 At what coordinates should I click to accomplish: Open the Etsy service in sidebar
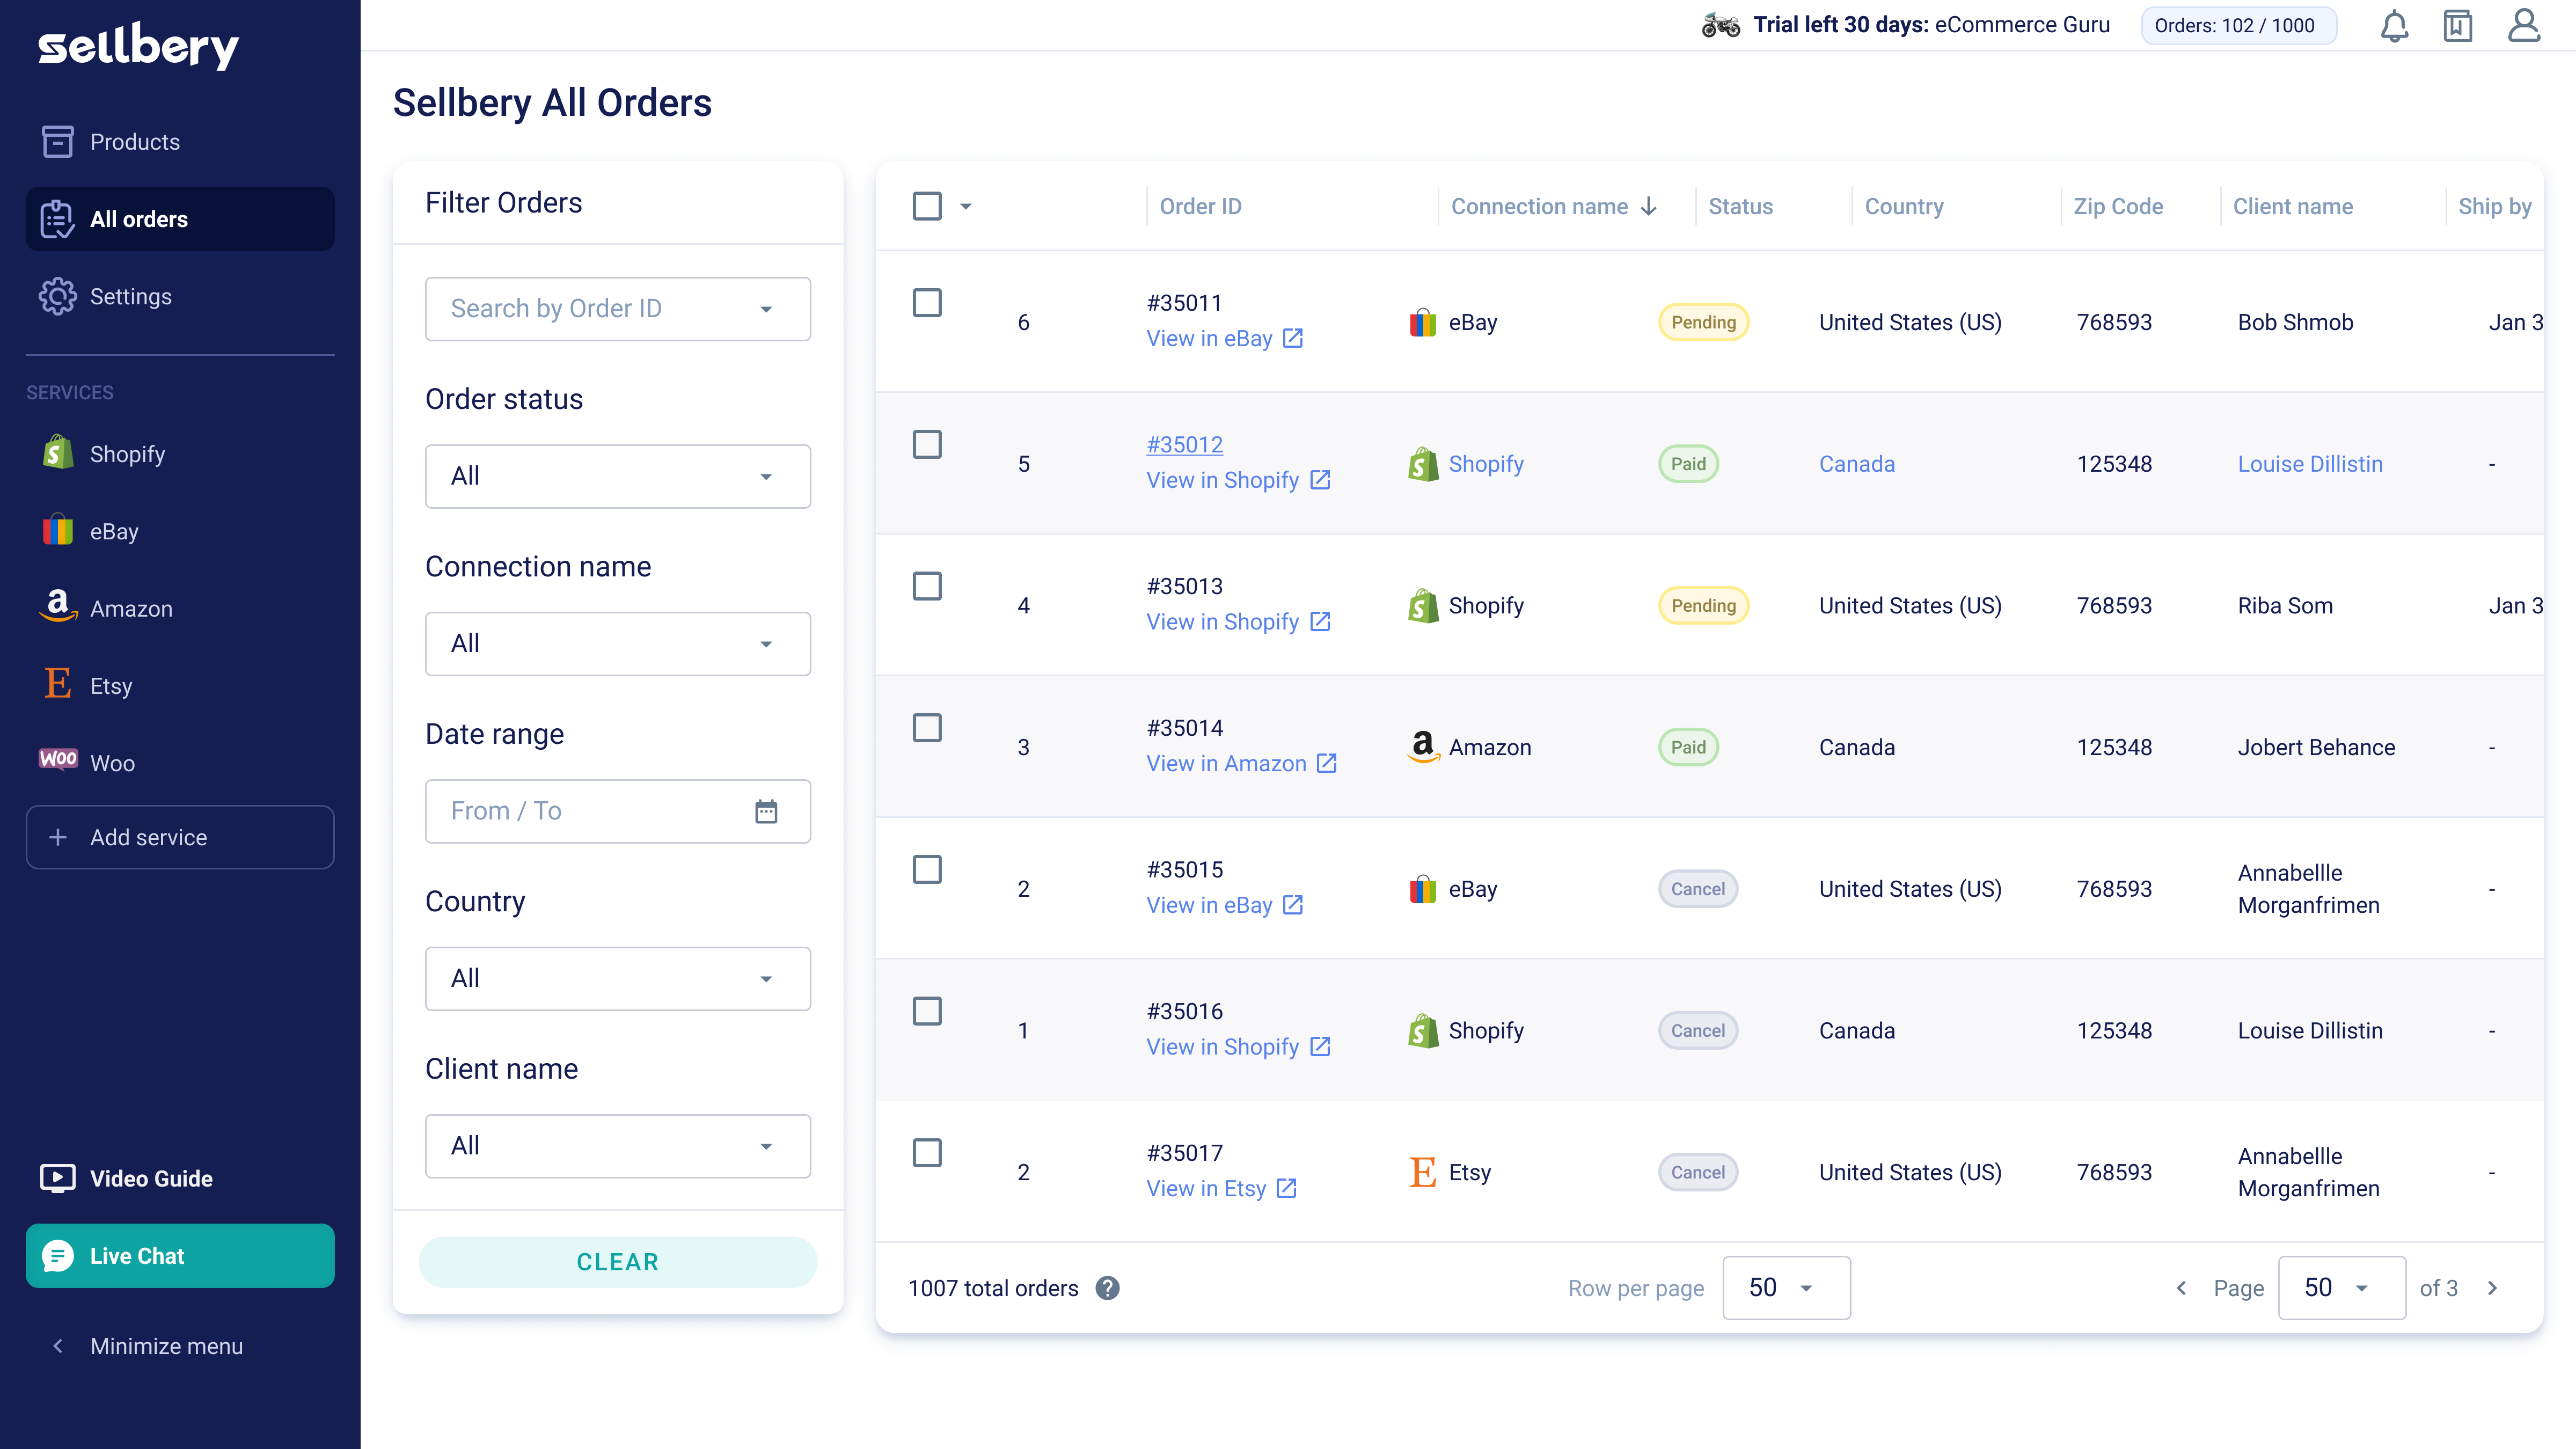(110, 686)
